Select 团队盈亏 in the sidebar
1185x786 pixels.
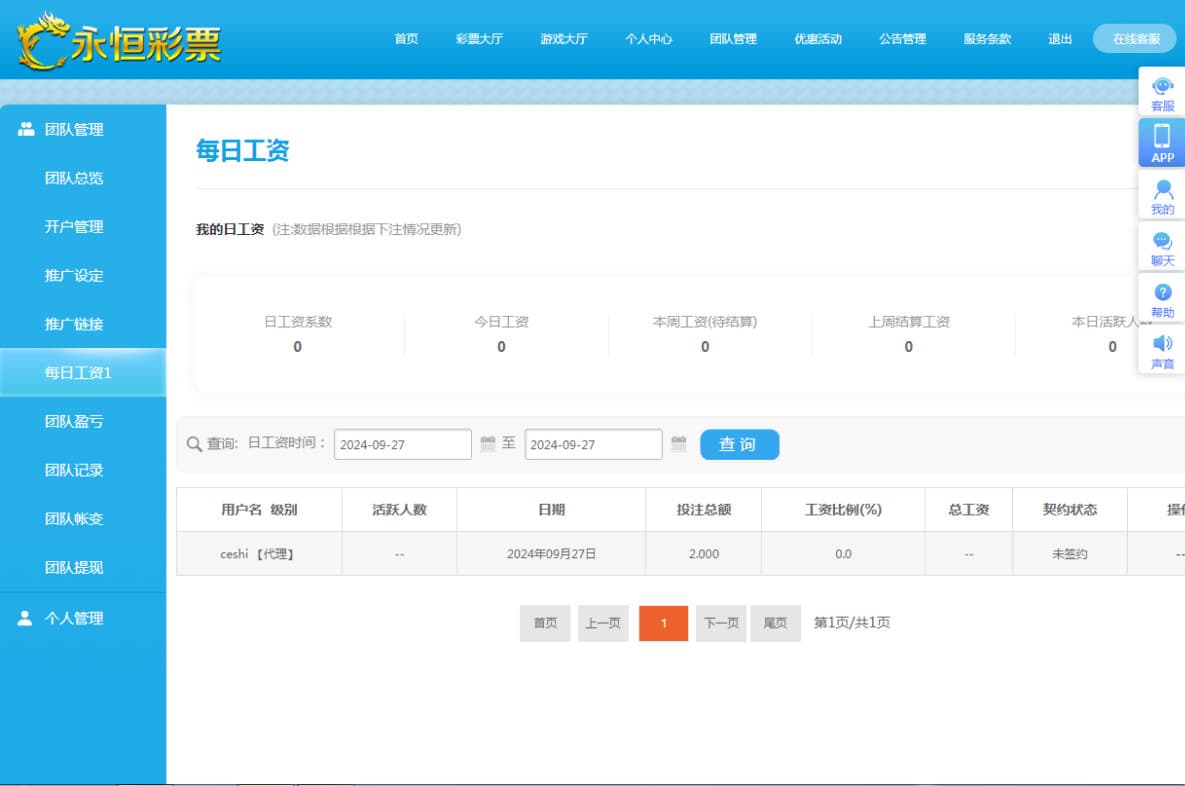74,422
